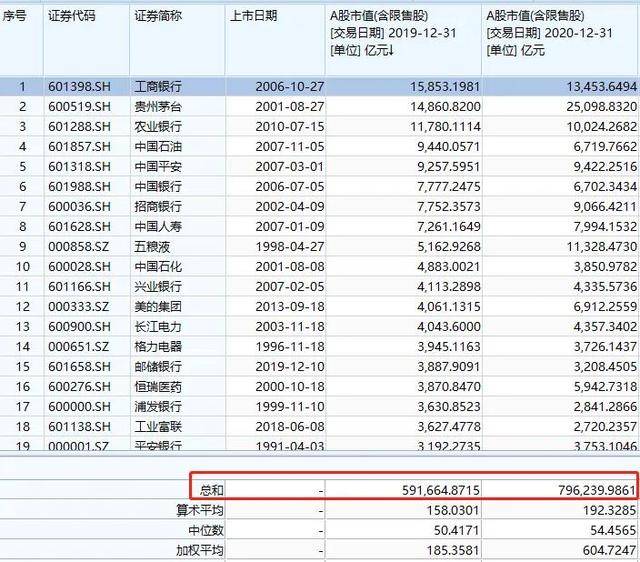This screenshot has height=562, width=640.
Task: Click listing date 2001-08-08
Action: pos(290,267)
